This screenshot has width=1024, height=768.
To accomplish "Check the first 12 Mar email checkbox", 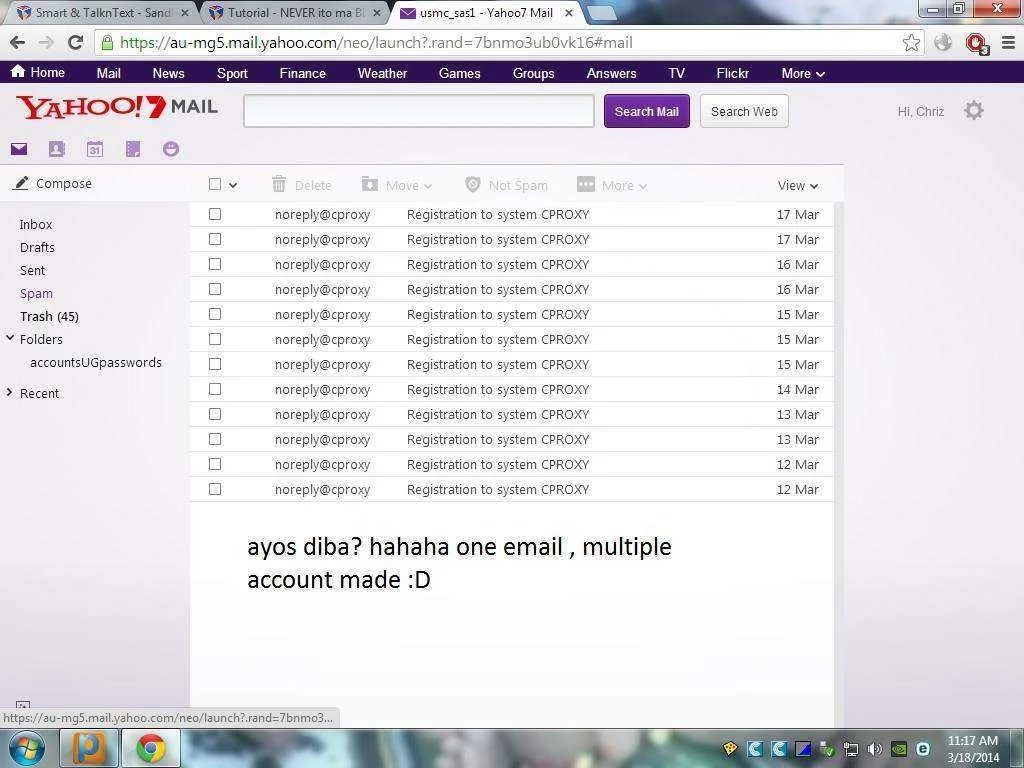I will click(x=215, y=464).
